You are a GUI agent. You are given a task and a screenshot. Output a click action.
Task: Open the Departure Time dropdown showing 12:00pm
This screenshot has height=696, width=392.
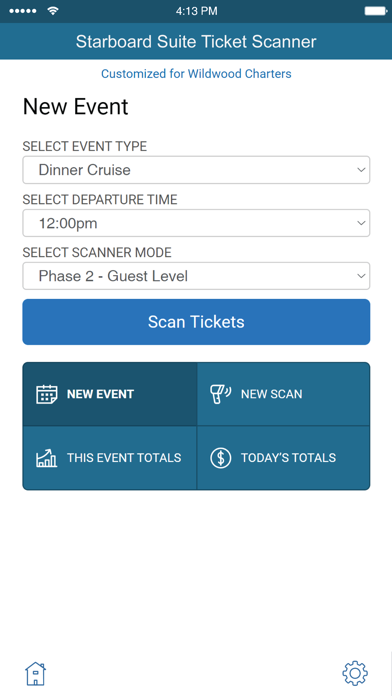tap(196, 223)
